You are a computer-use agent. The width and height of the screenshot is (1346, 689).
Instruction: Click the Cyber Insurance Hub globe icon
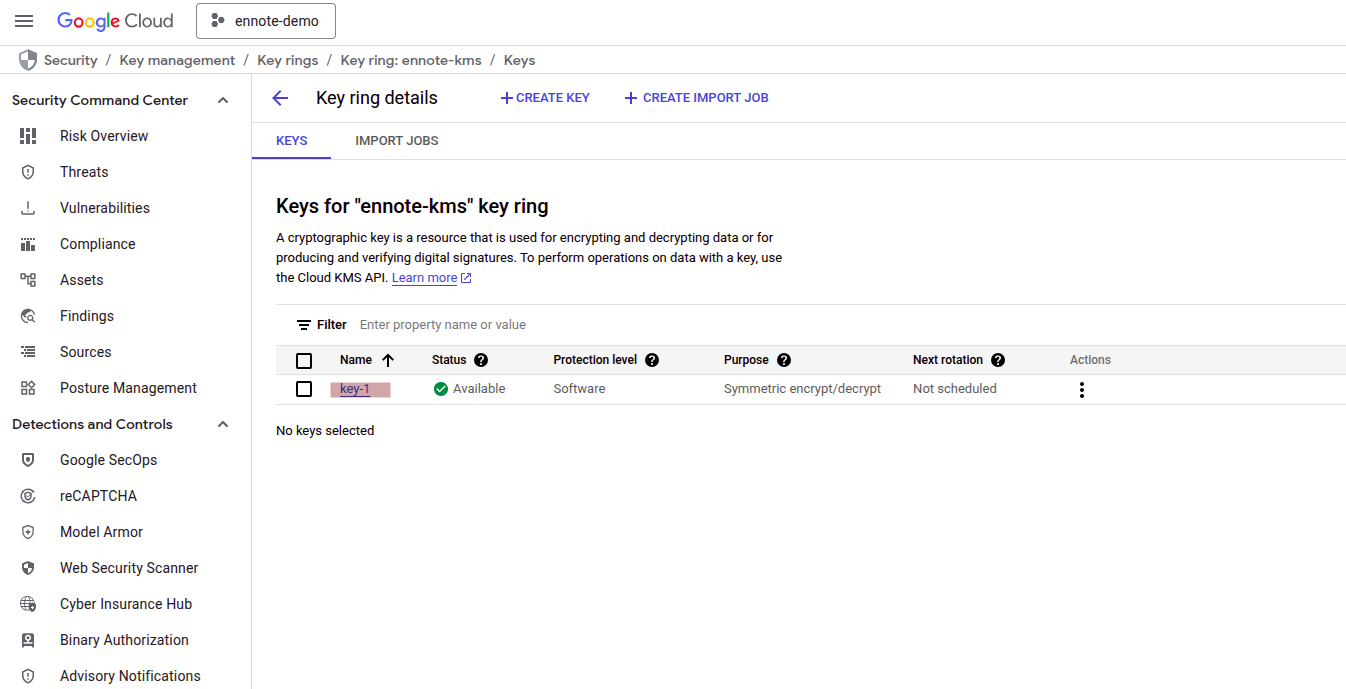[x=28, y=604]
